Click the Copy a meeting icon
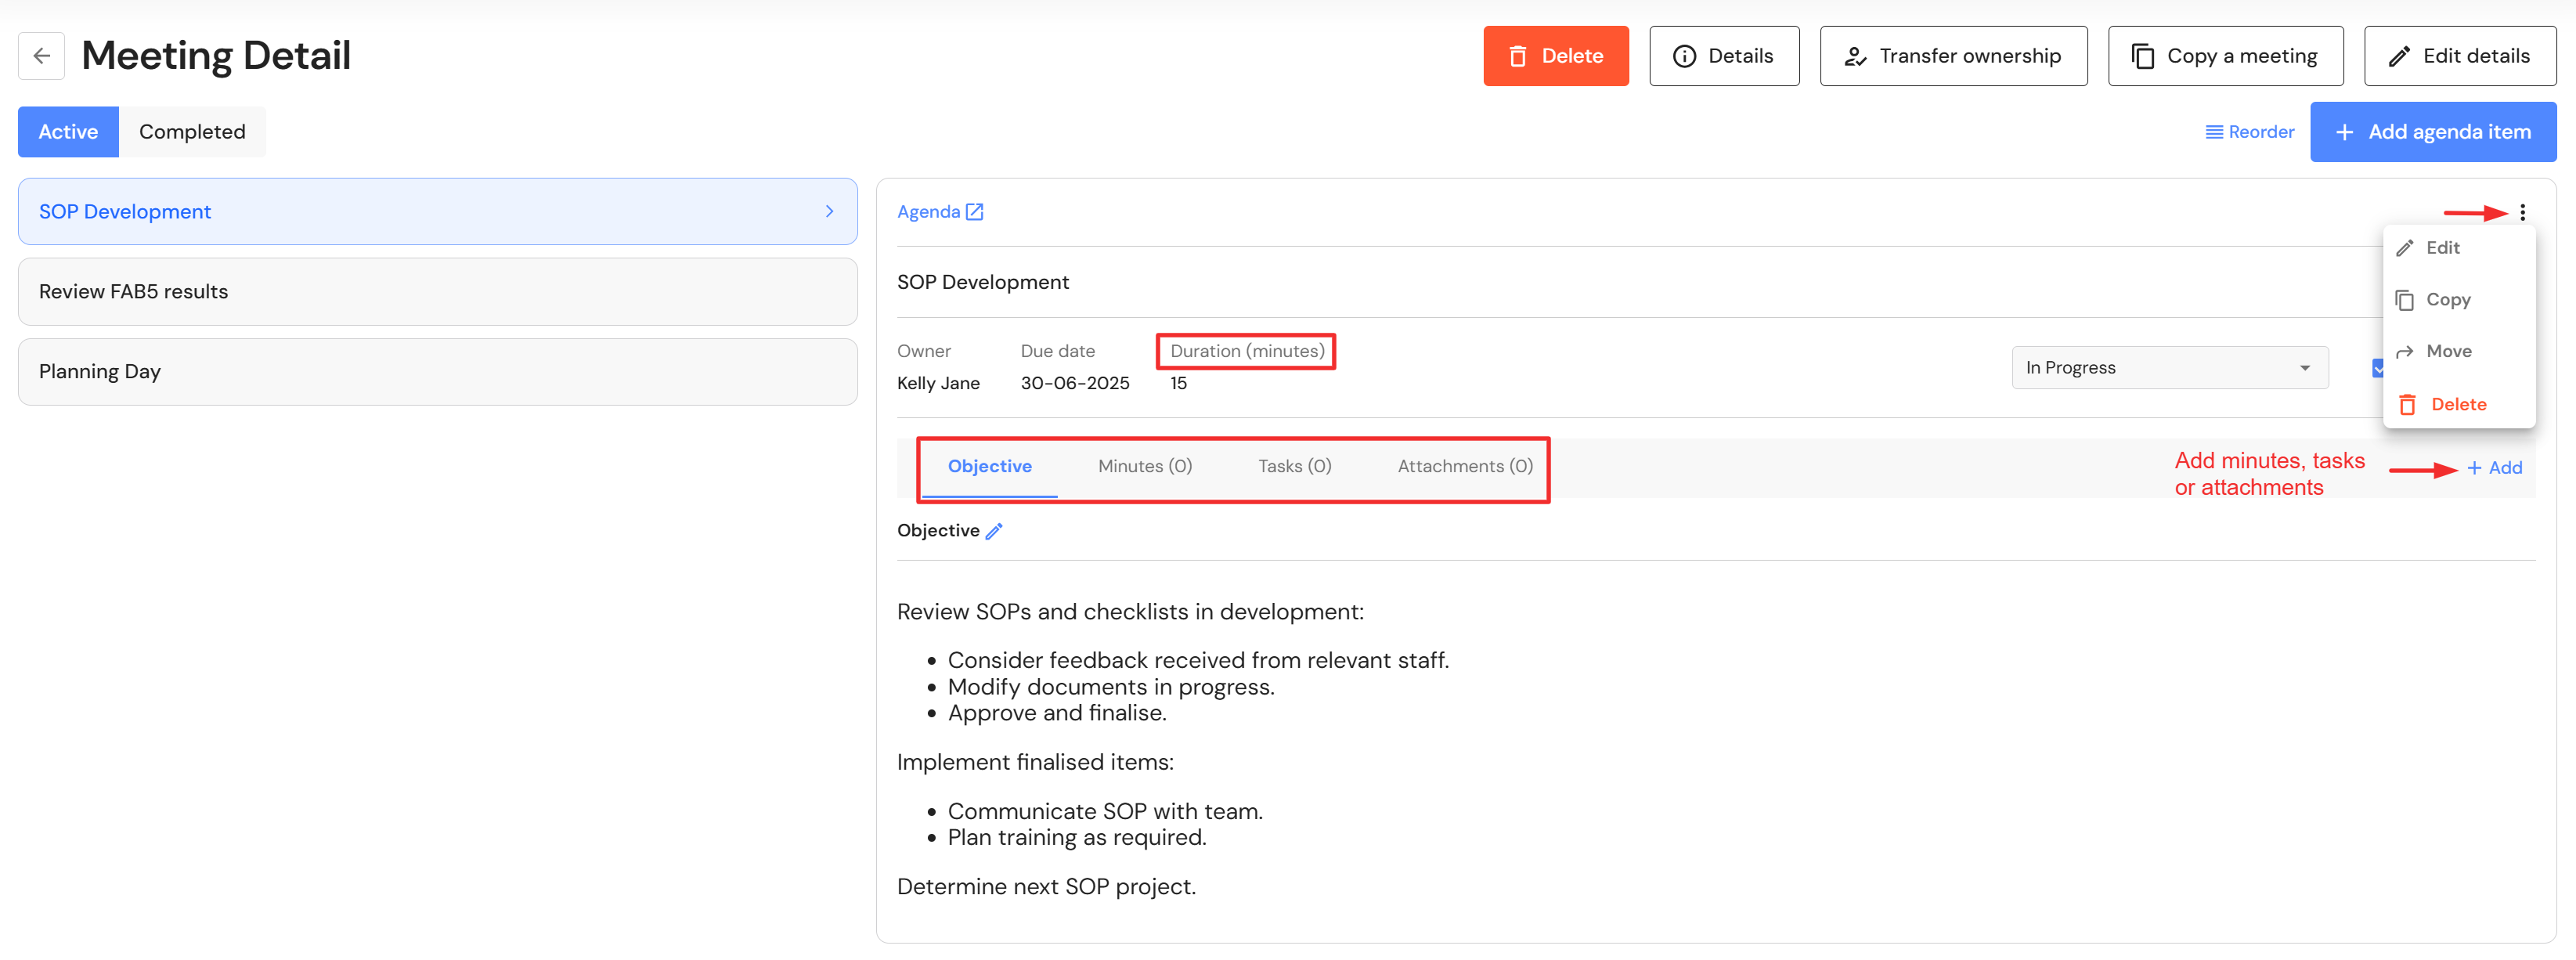This screenshot has width=2576, height=960. click(x=2142, y=57)
